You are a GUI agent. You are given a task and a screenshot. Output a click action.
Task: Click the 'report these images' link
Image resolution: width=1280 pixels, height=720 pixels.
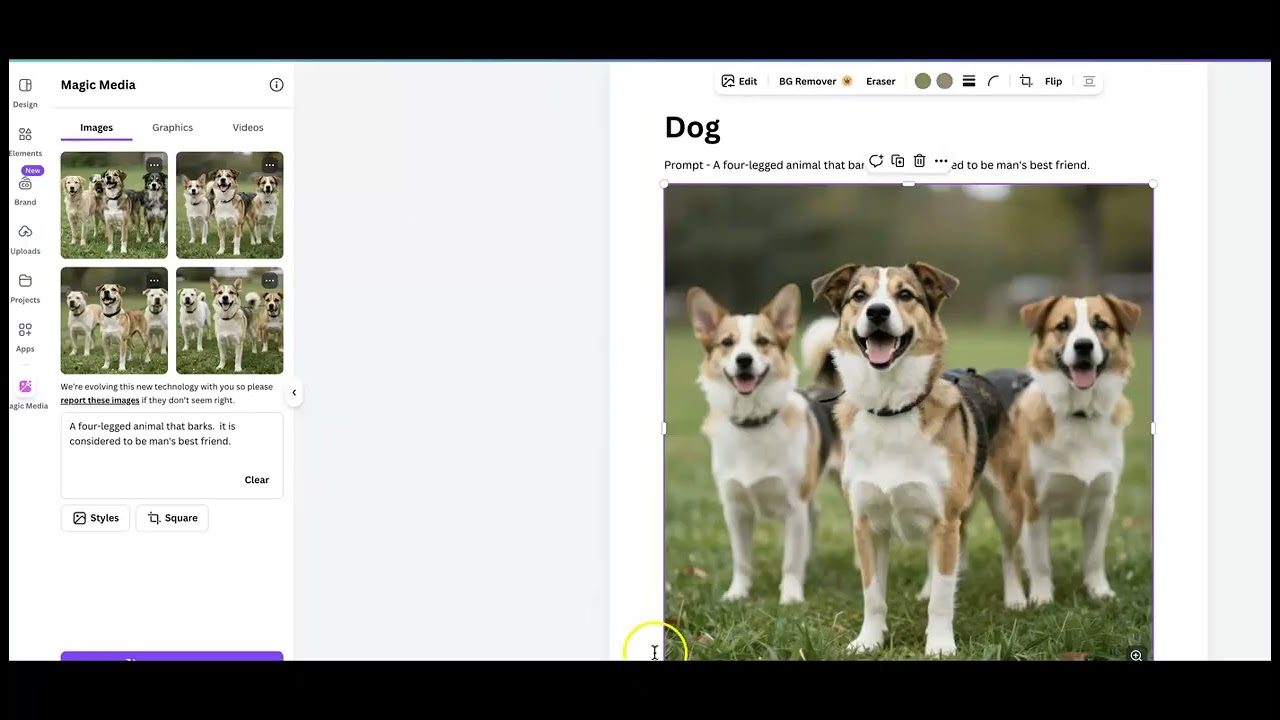pos(100,400)
